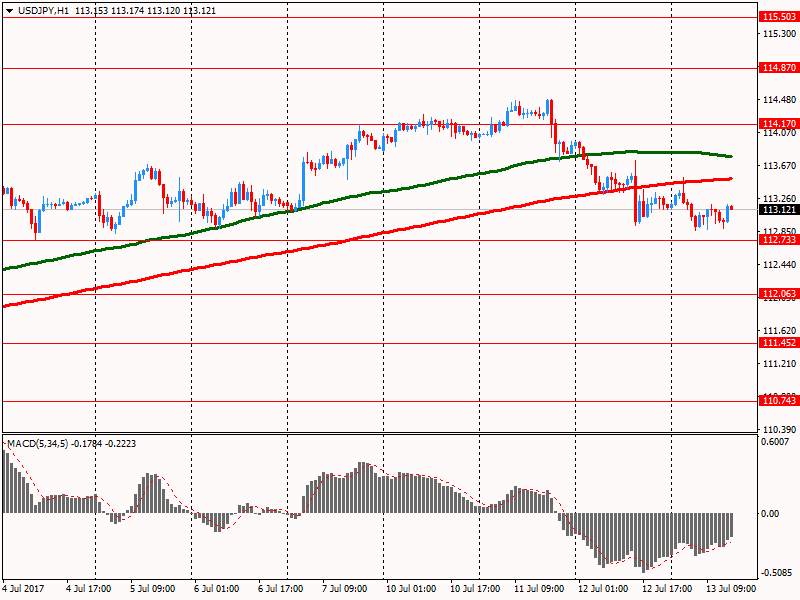This screenshot has height=600, width=800.
Task: Click the 4 Jul 17:00 time axis label
Action: [89, 589]
